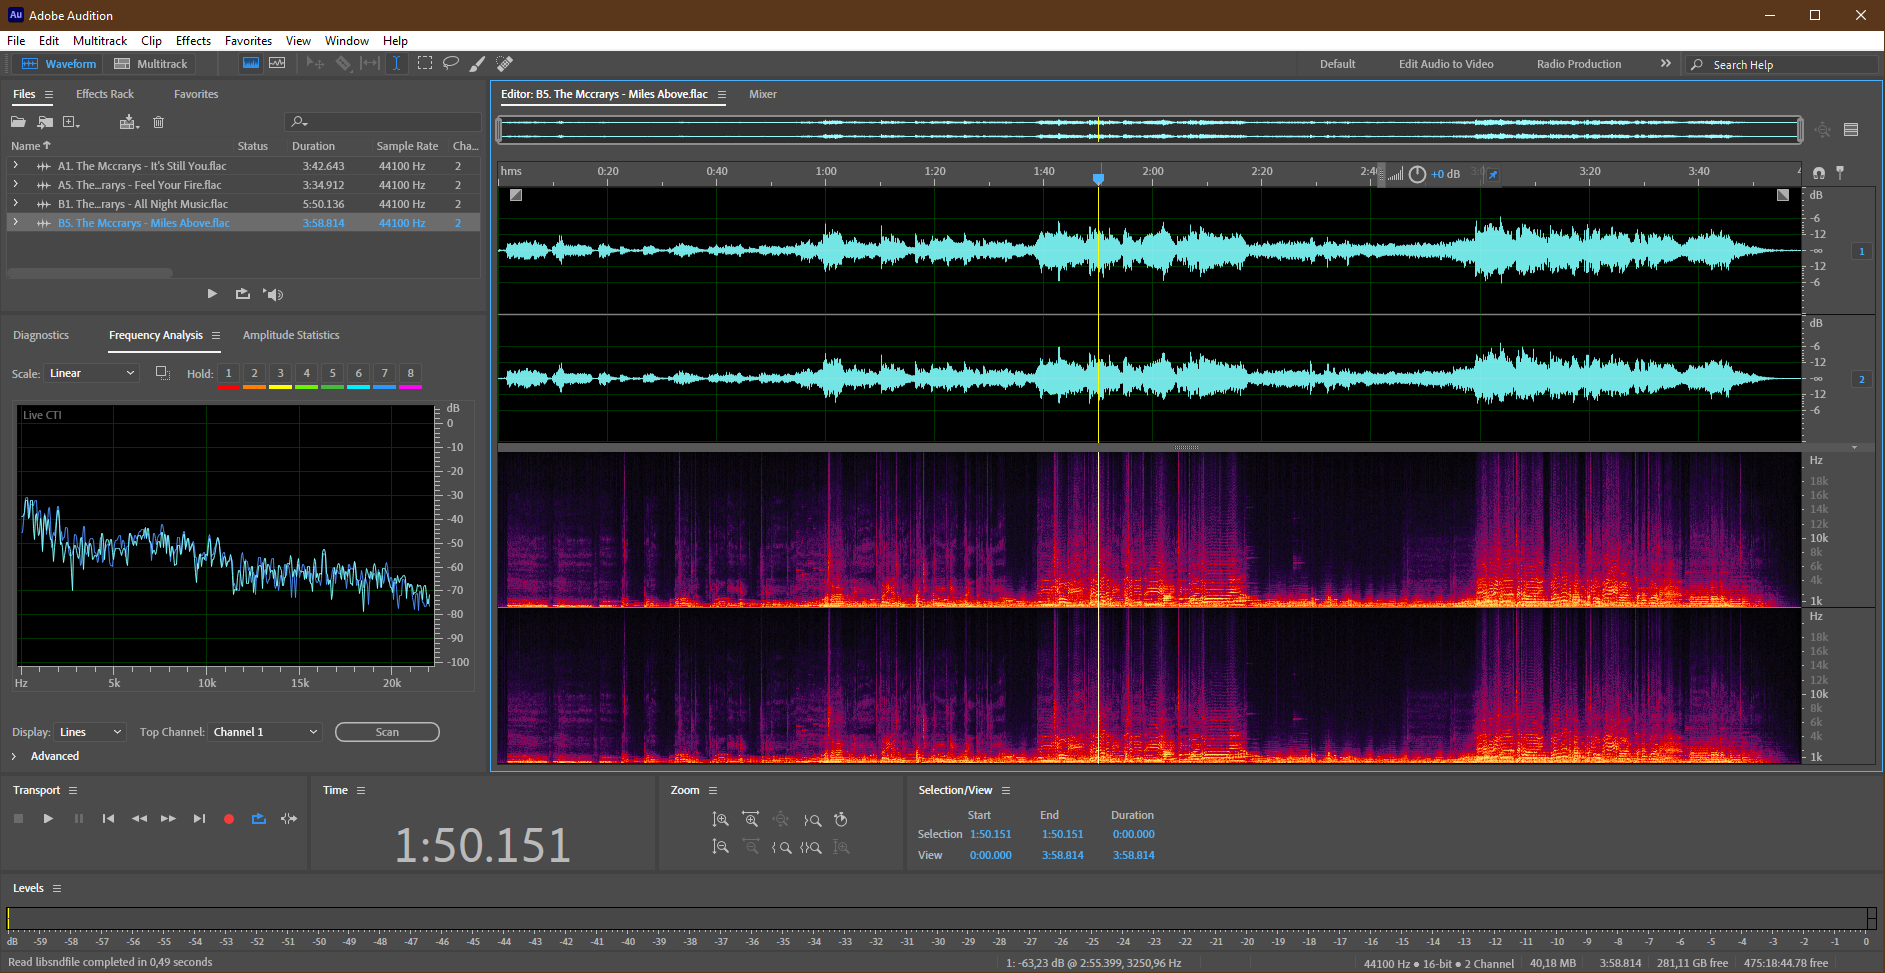Adjust the HUD volume knob +0 dB
Screen dimensions: 1885x973
click(1417, 174)
